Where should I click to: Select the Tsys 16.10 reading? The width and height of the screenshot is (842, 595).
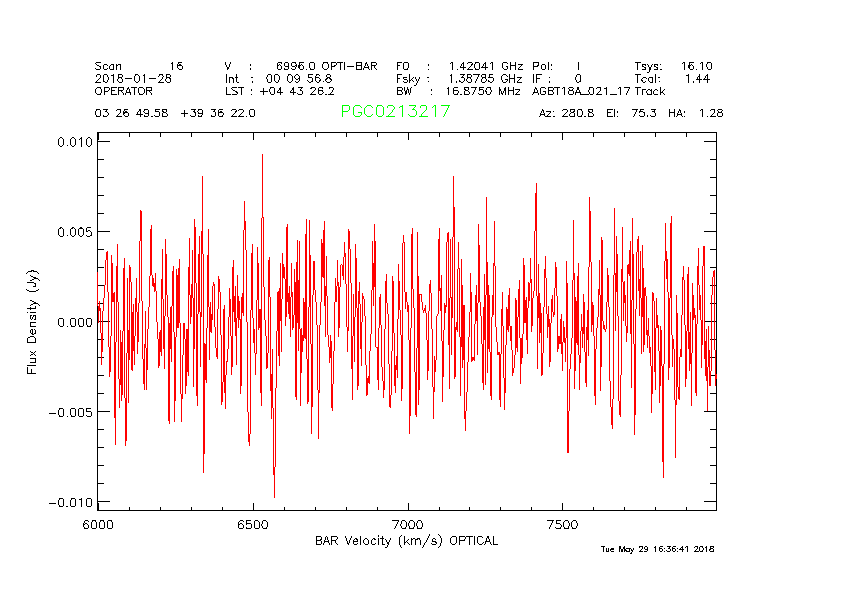673,65
